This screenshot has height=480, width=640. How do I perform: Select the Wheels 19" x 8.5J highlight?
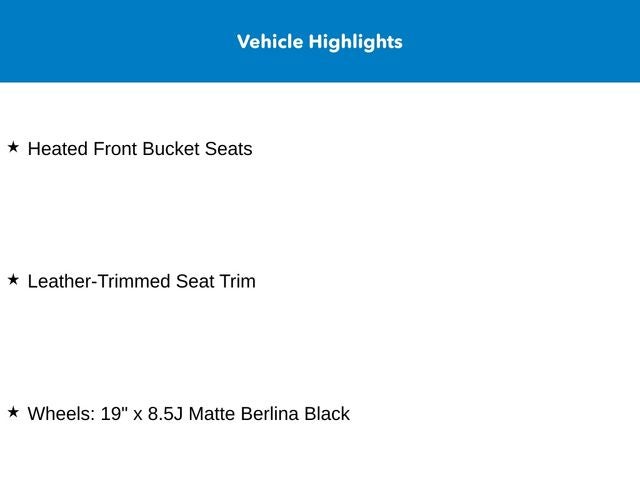click(188, 414)
